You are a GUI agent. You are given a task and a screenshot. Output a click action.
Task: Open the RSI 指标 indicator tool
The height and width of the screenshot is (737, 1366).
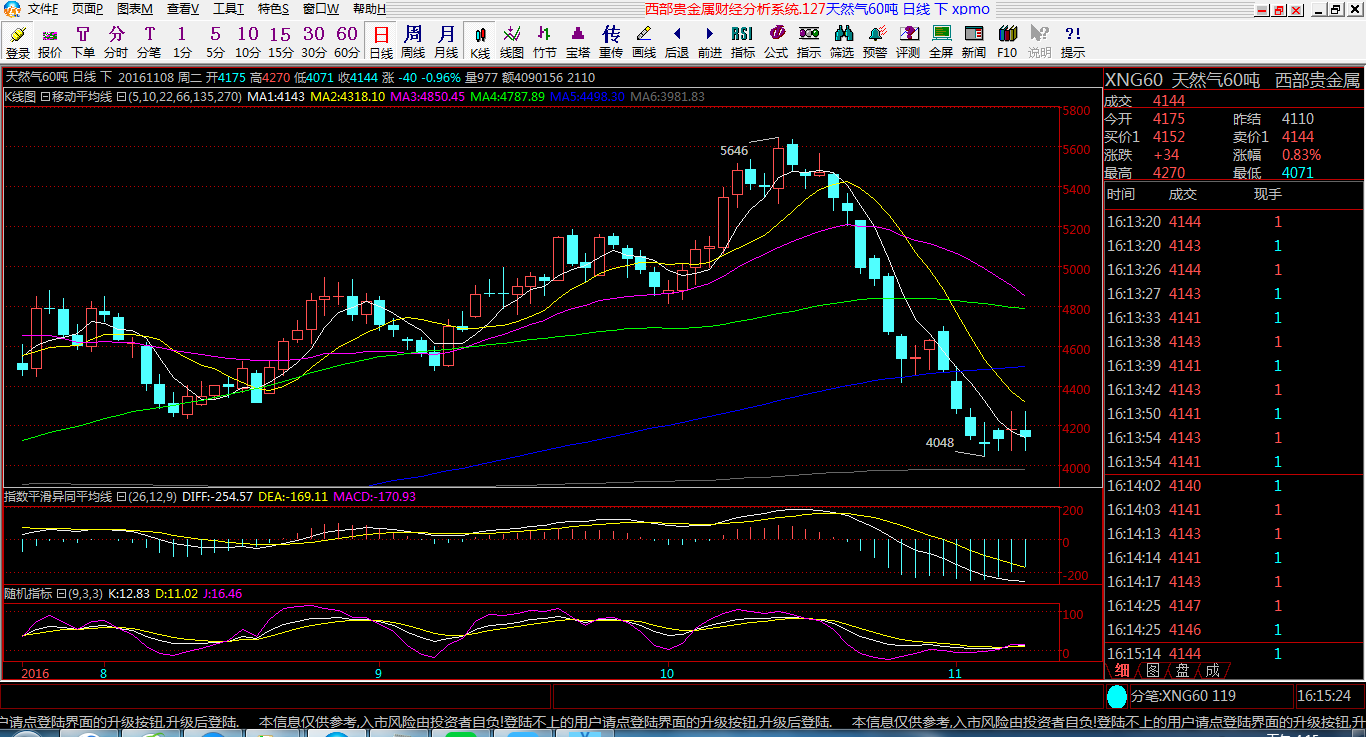click(742, 42)
